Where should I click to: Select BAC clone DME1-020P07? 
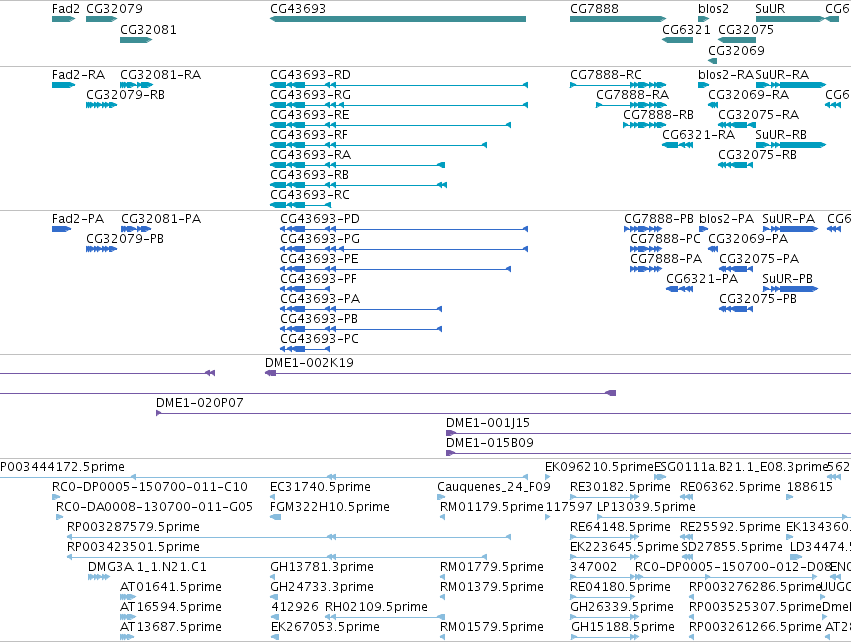click(504, 414)
